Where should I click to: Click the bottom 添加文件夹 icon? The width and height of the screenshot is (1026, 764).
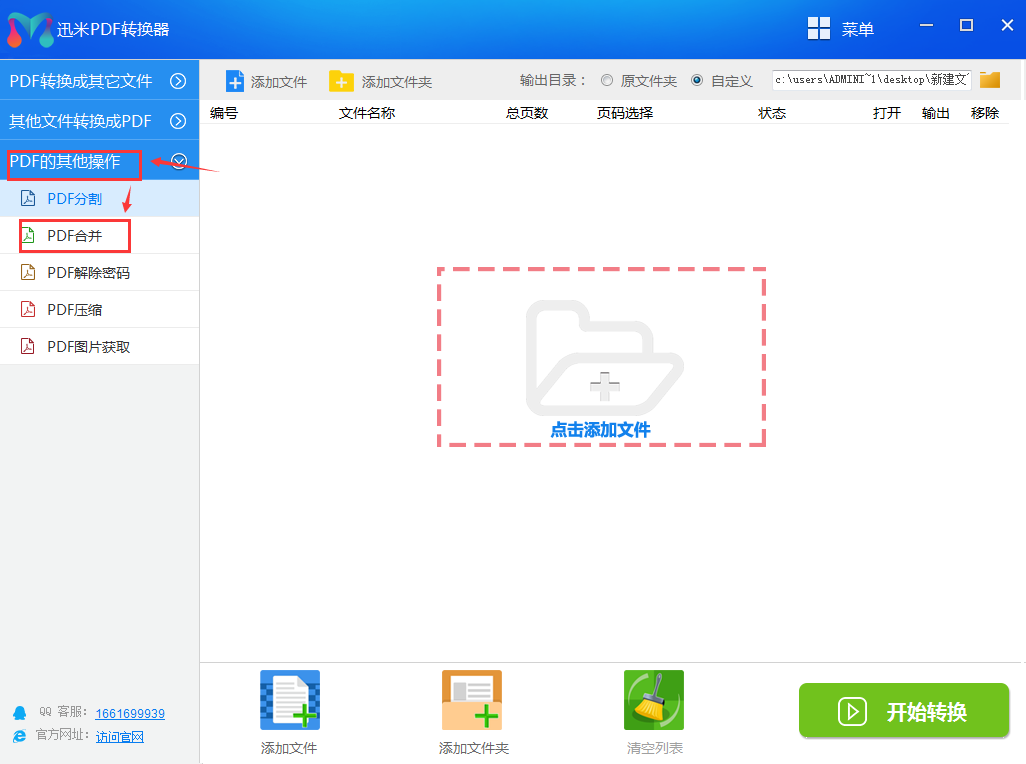pos(471,700)
